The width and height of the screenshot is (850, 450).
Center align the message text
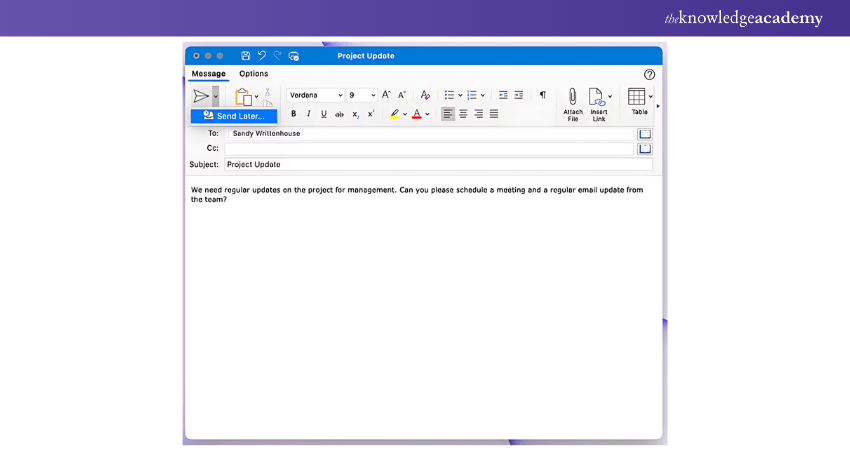tap(463, 114)
